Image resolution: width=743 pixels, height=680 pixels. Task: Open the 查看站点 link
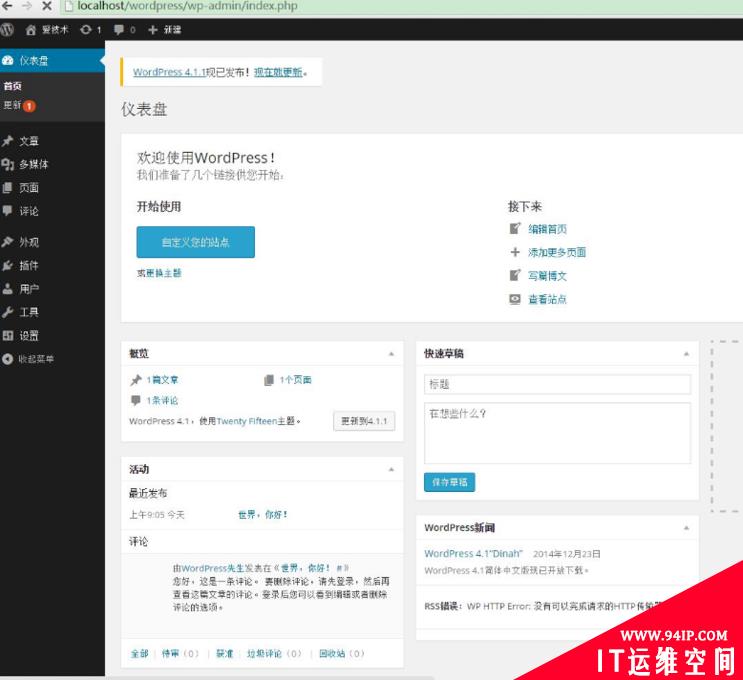tap(548, 299)
